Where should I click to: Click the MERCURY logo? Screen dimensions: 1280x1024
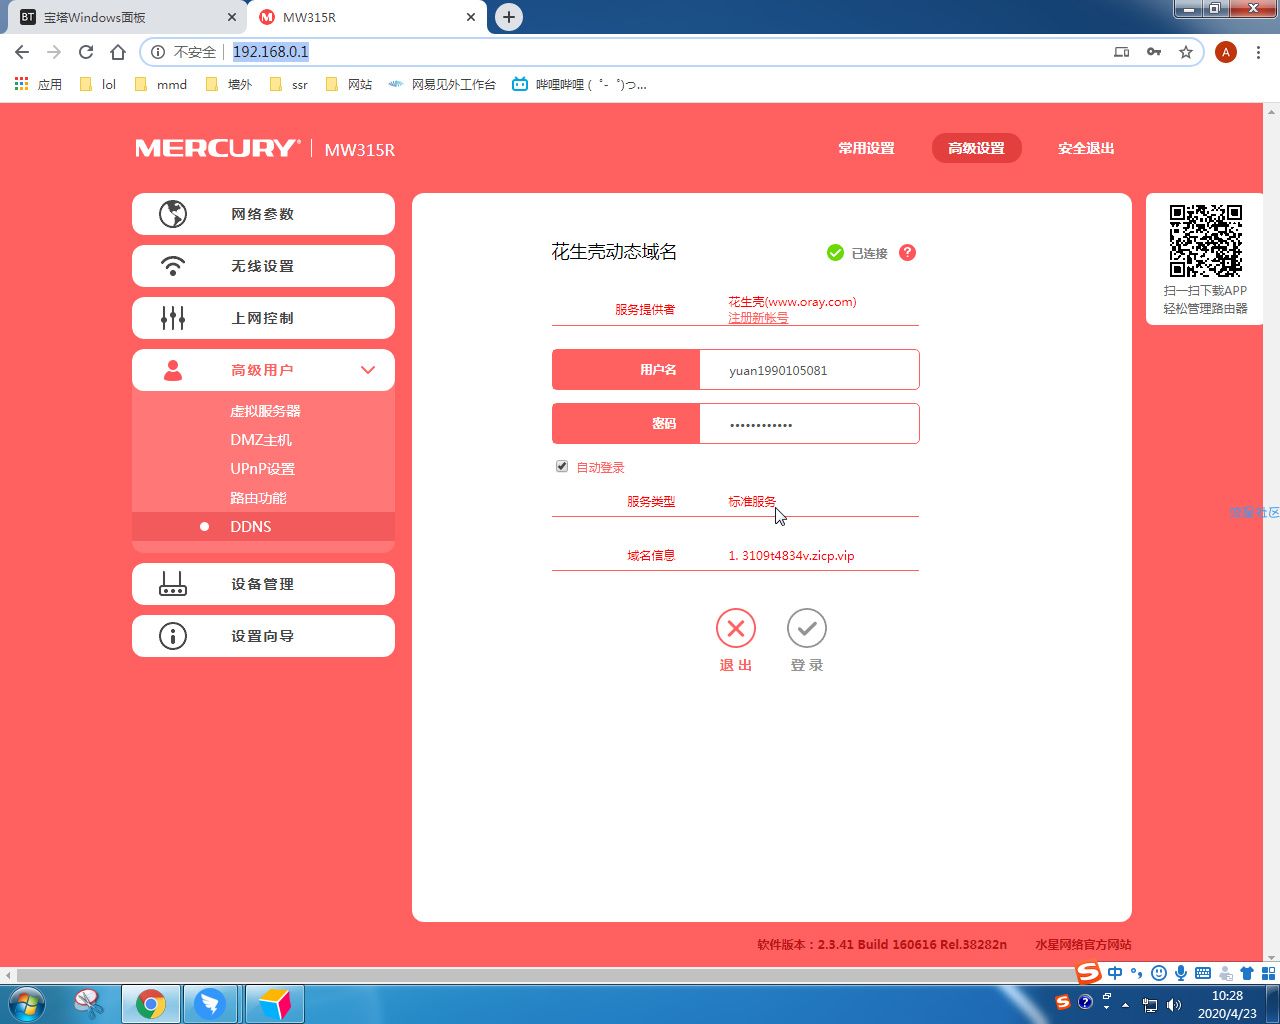[x=217, y=148]
